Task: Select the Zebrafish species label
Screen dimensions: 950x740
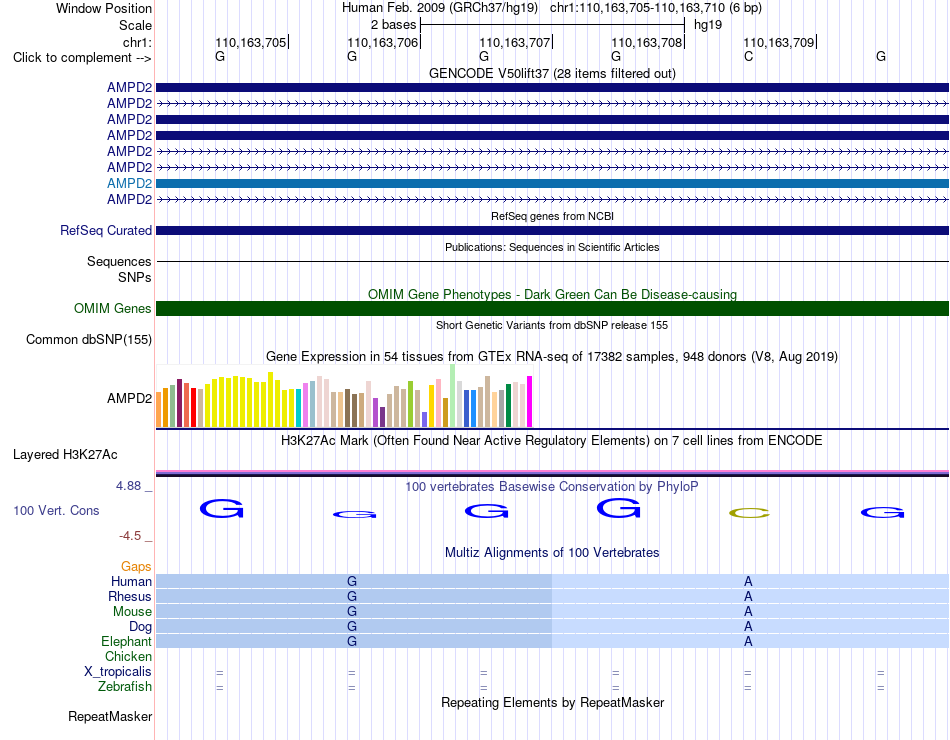Action: (x=125, y=687)
